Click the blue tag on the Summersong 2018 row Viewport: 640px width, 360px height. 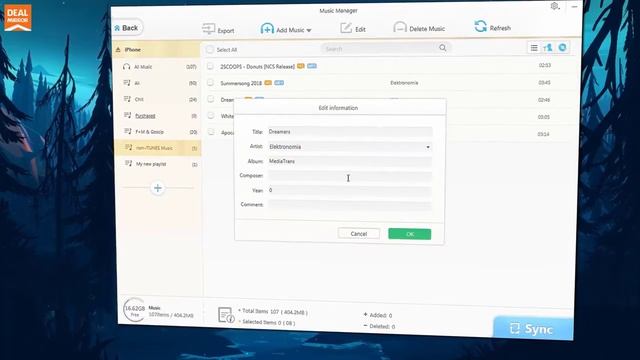[279, 82]
